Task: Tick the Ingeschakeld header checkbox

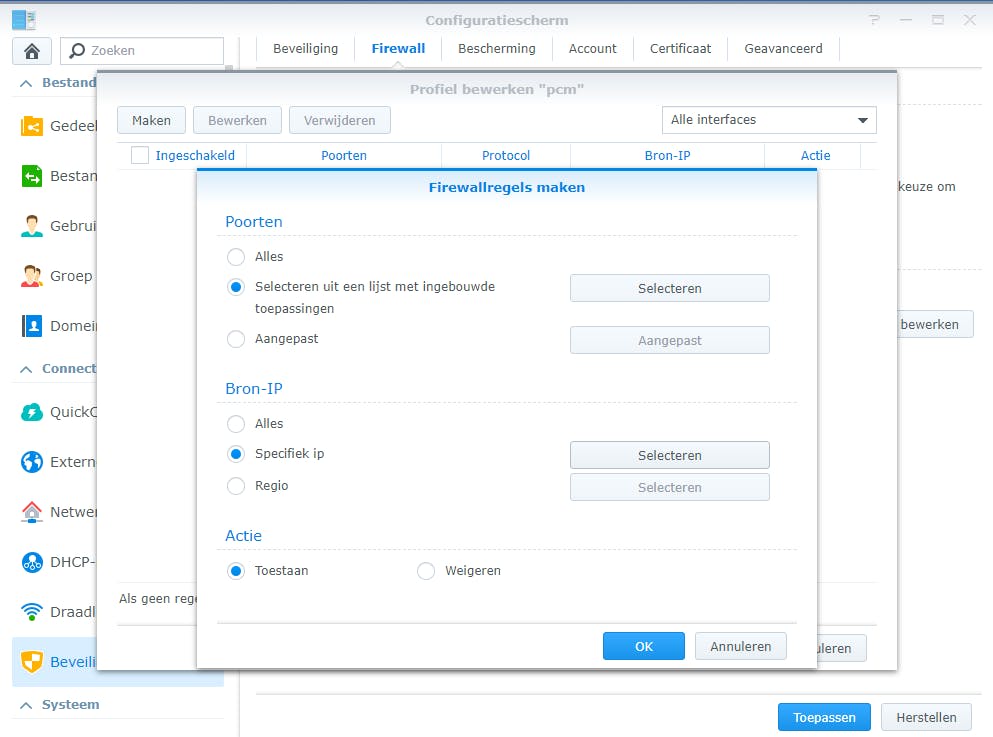Action: [x=139, y=155]
